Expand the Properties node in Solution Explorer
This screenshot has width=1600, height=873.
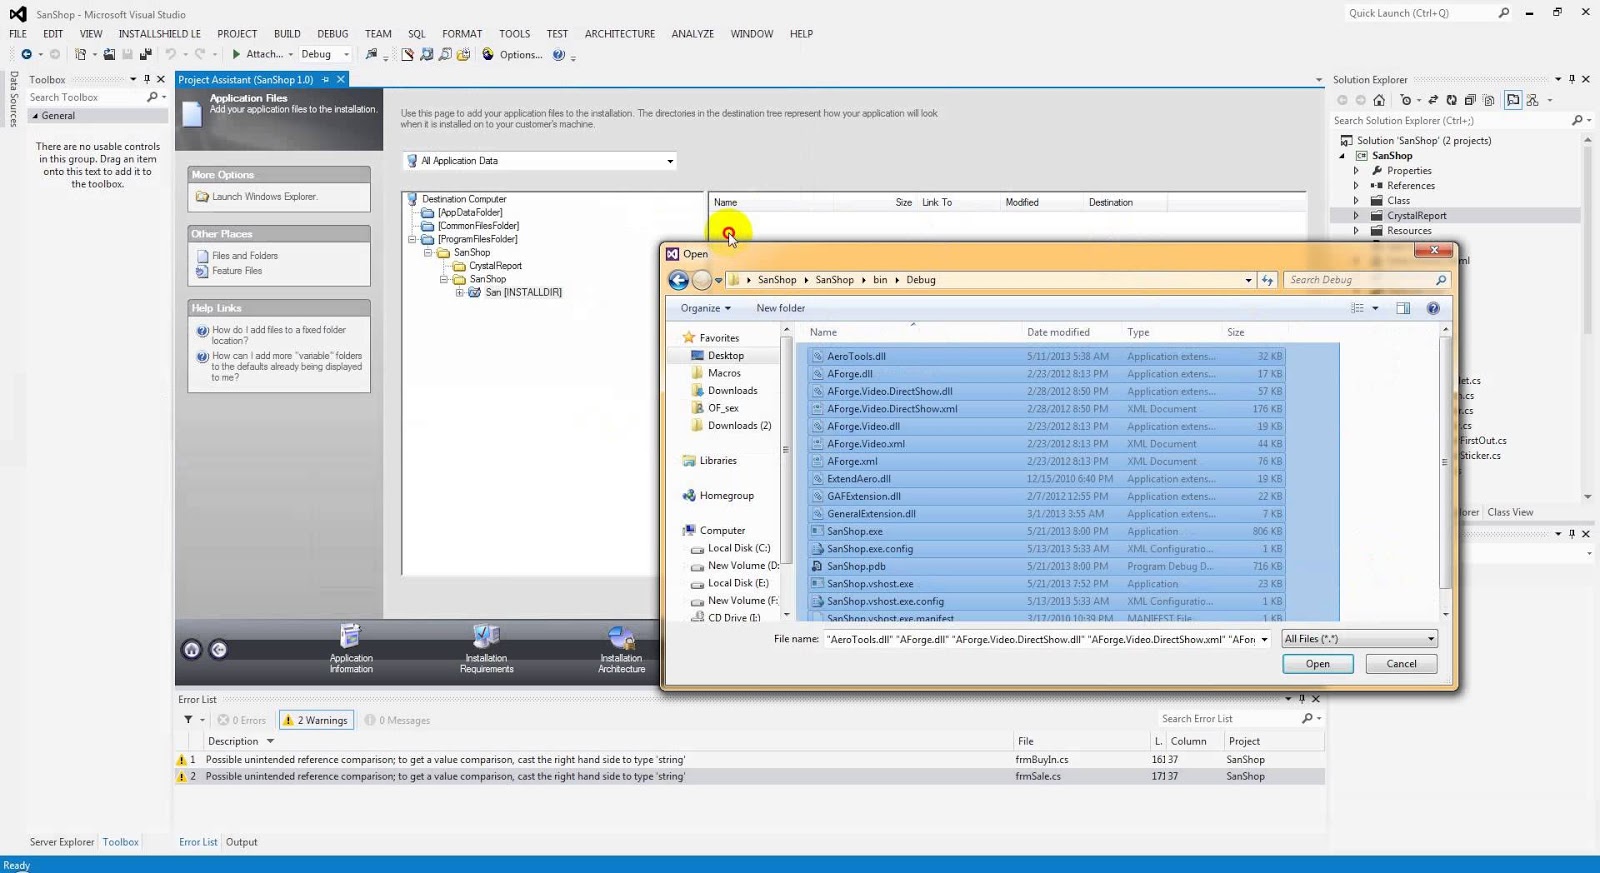[x=1357, y=171]
